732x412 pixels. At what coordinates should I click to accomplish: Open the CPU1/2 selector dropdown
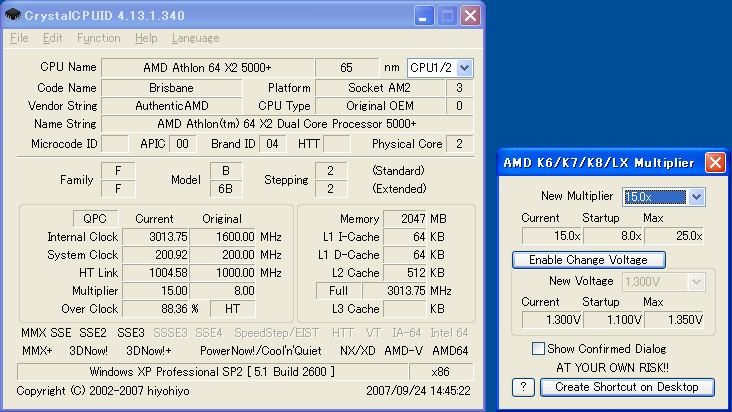pos(440,67)
